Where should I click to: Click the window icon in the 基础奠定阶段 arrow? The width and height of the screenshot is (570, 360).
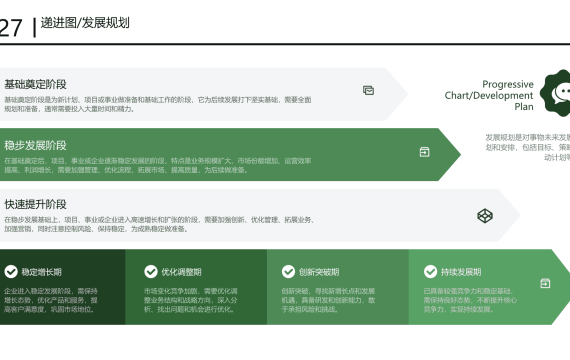(368, 91)
